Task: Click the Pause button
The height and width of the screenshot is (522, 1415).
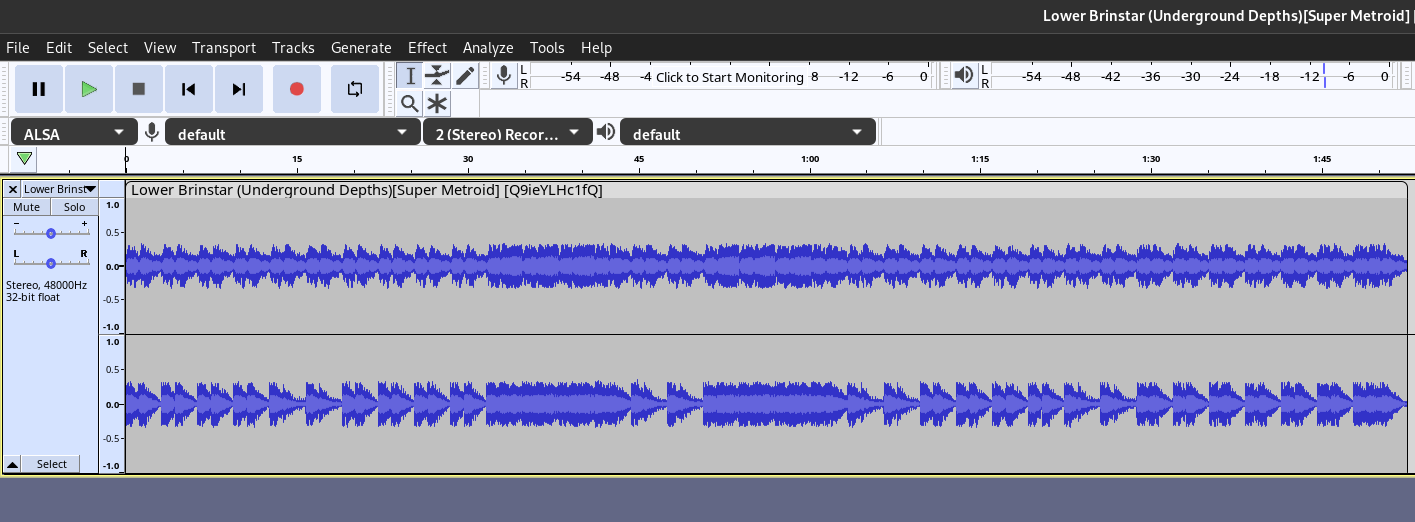Action: click(39, 89)
